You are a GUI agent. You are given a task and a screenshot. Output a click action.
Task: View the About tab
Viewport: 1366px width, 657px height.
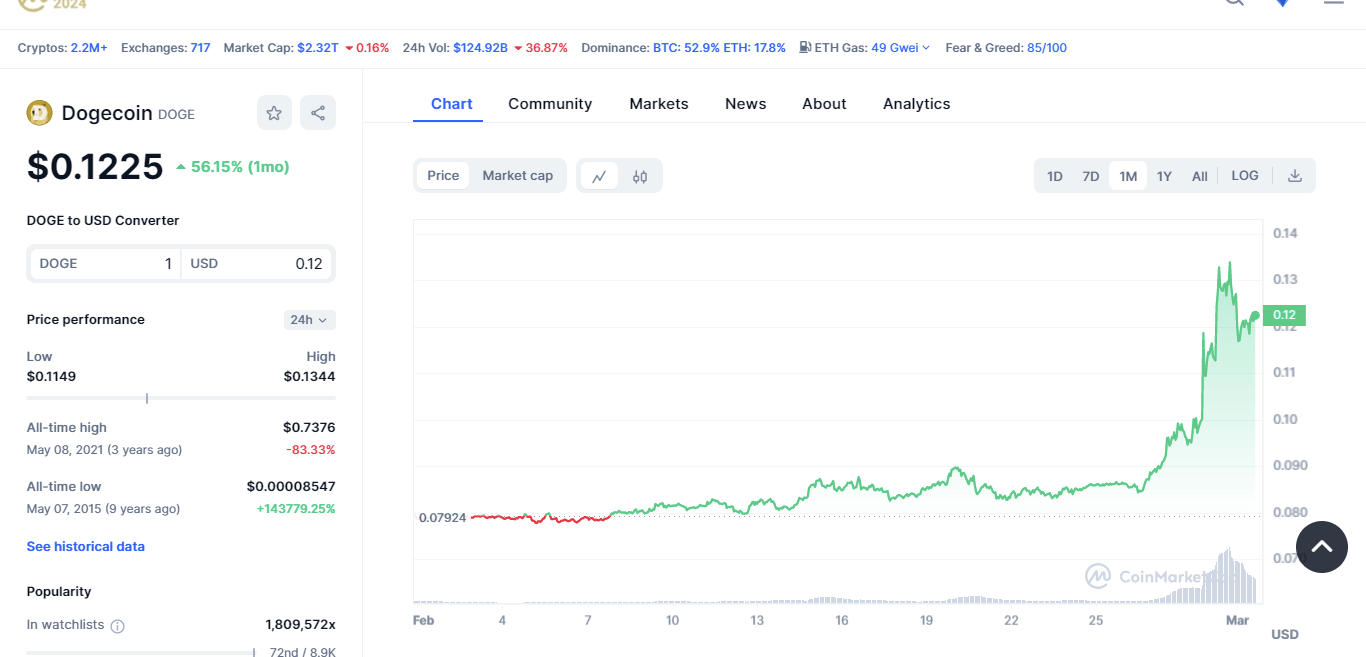click(824, 104)
